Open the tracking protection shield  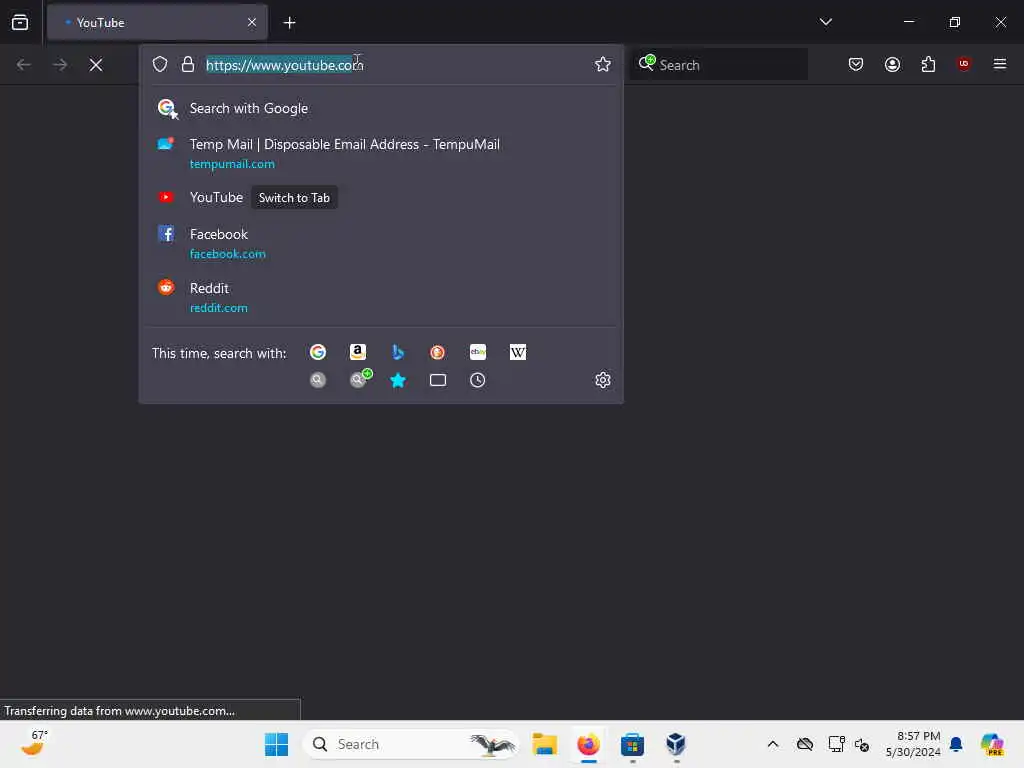pyautogui.click(x=160, y=64)
